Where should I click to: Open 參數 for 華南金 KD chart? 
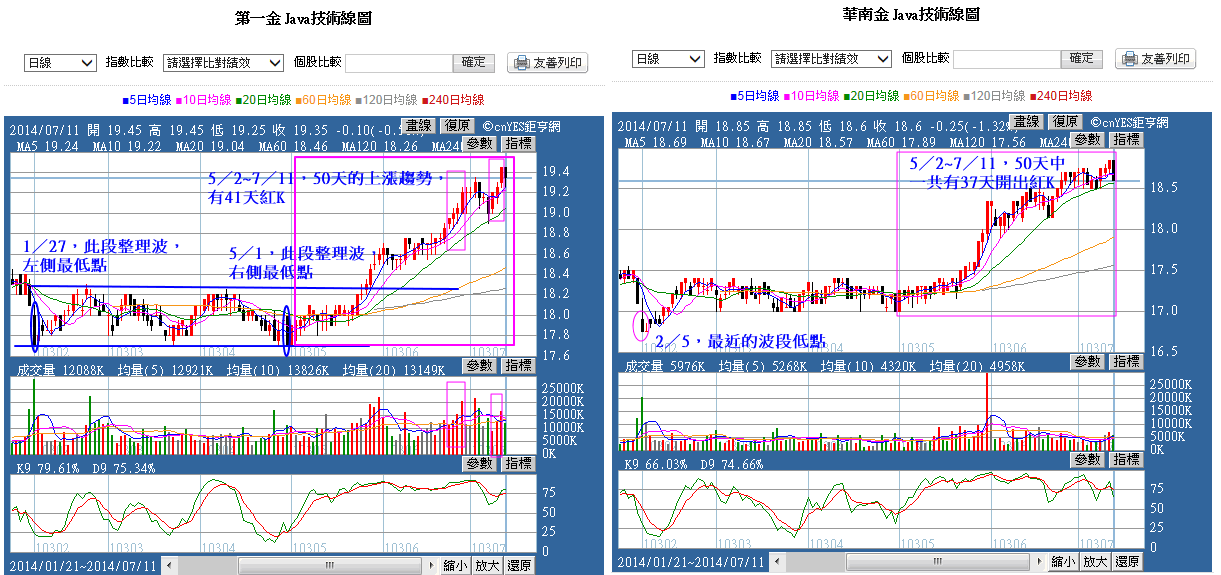[x=1088, y=459]
